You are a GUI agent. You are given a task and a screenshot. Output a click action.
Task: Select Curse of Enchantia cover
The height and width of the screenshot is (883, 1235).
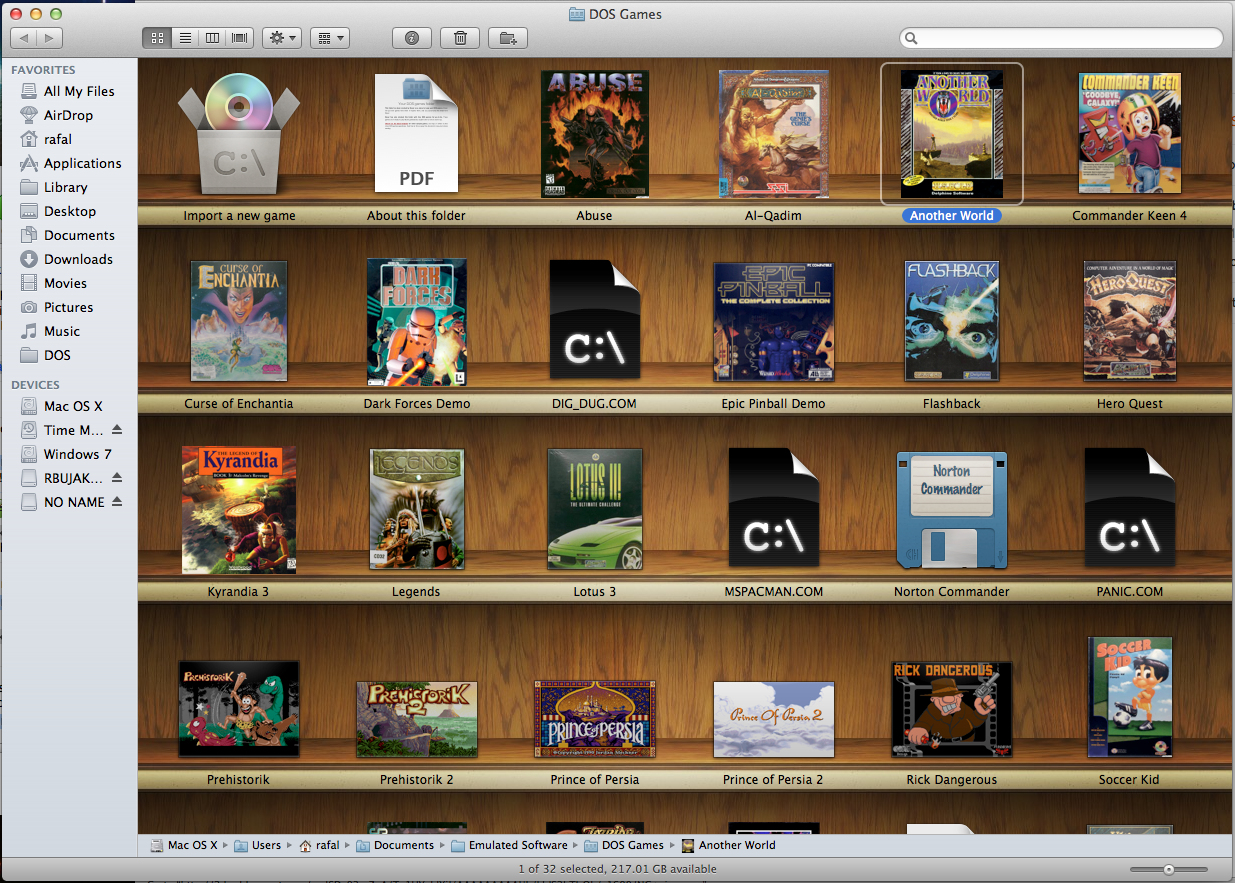click(x=239, y=322)
